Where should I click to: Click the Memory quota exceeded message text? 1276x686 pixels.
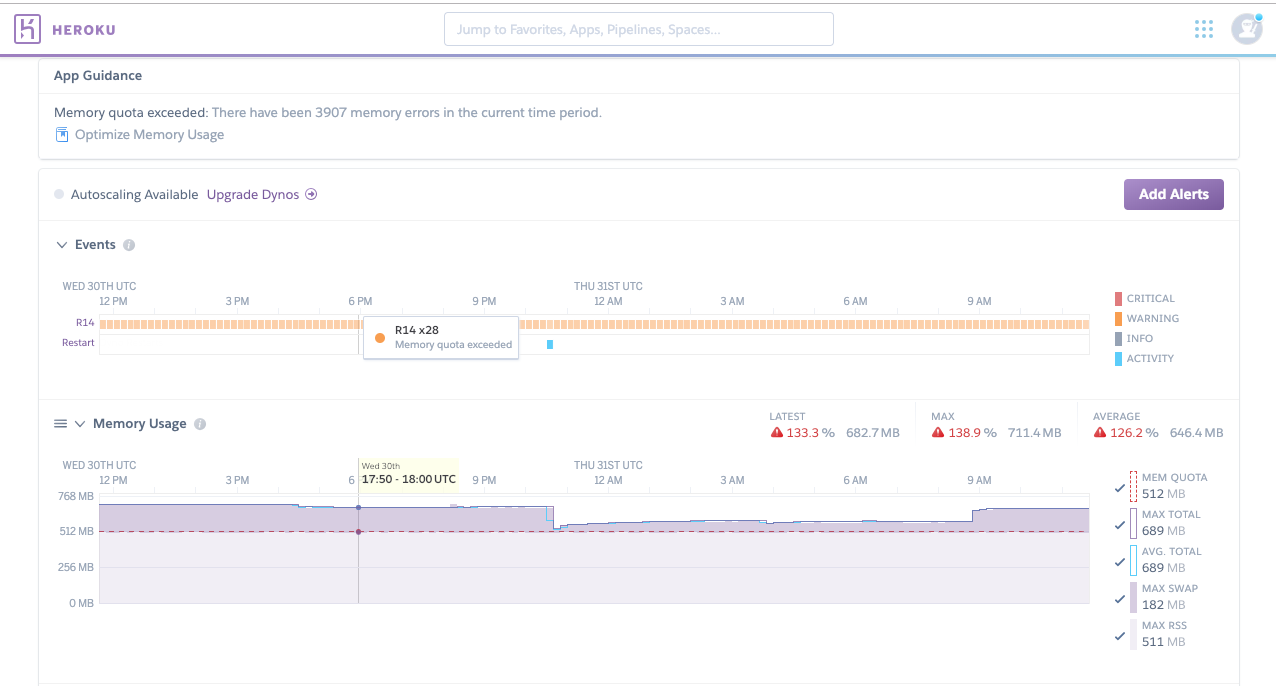pyautogui.click(x=328, y=113)
